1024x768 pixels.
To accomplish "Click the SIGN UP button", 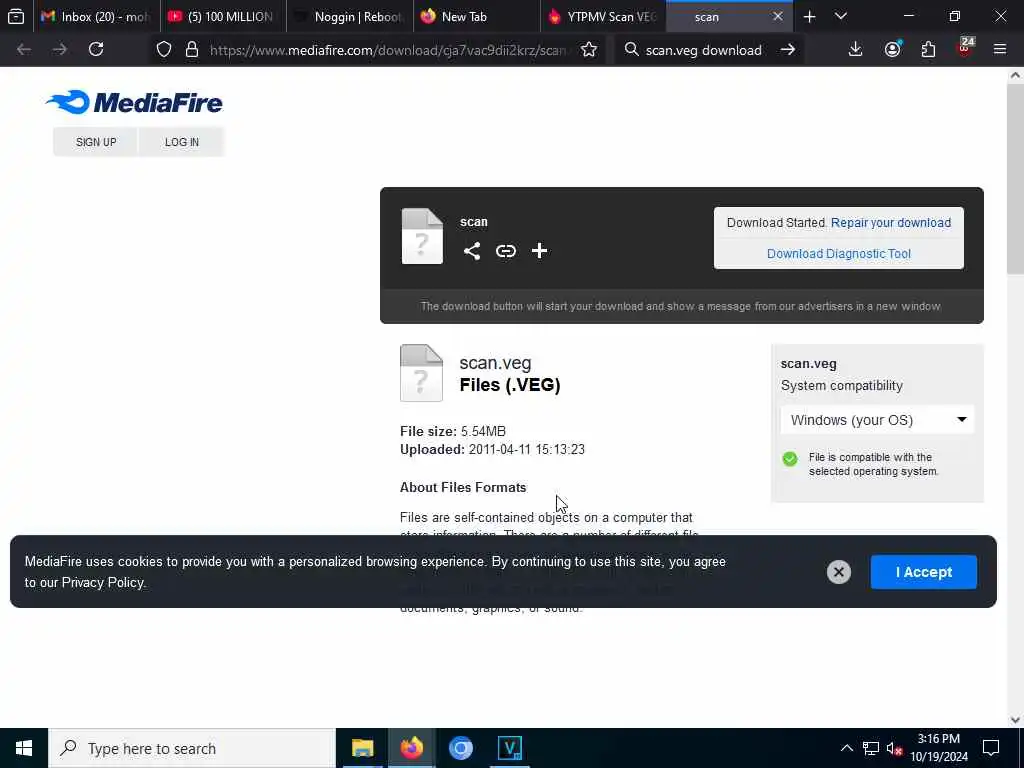I will (96, 142).
